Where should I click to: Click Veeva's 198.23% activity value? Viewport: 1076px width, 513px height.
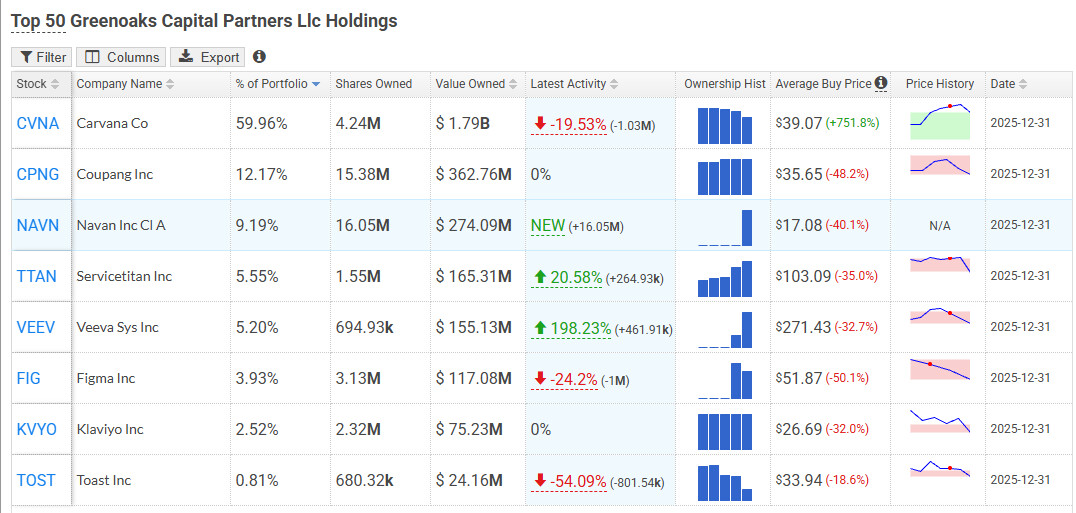point(572,329)
